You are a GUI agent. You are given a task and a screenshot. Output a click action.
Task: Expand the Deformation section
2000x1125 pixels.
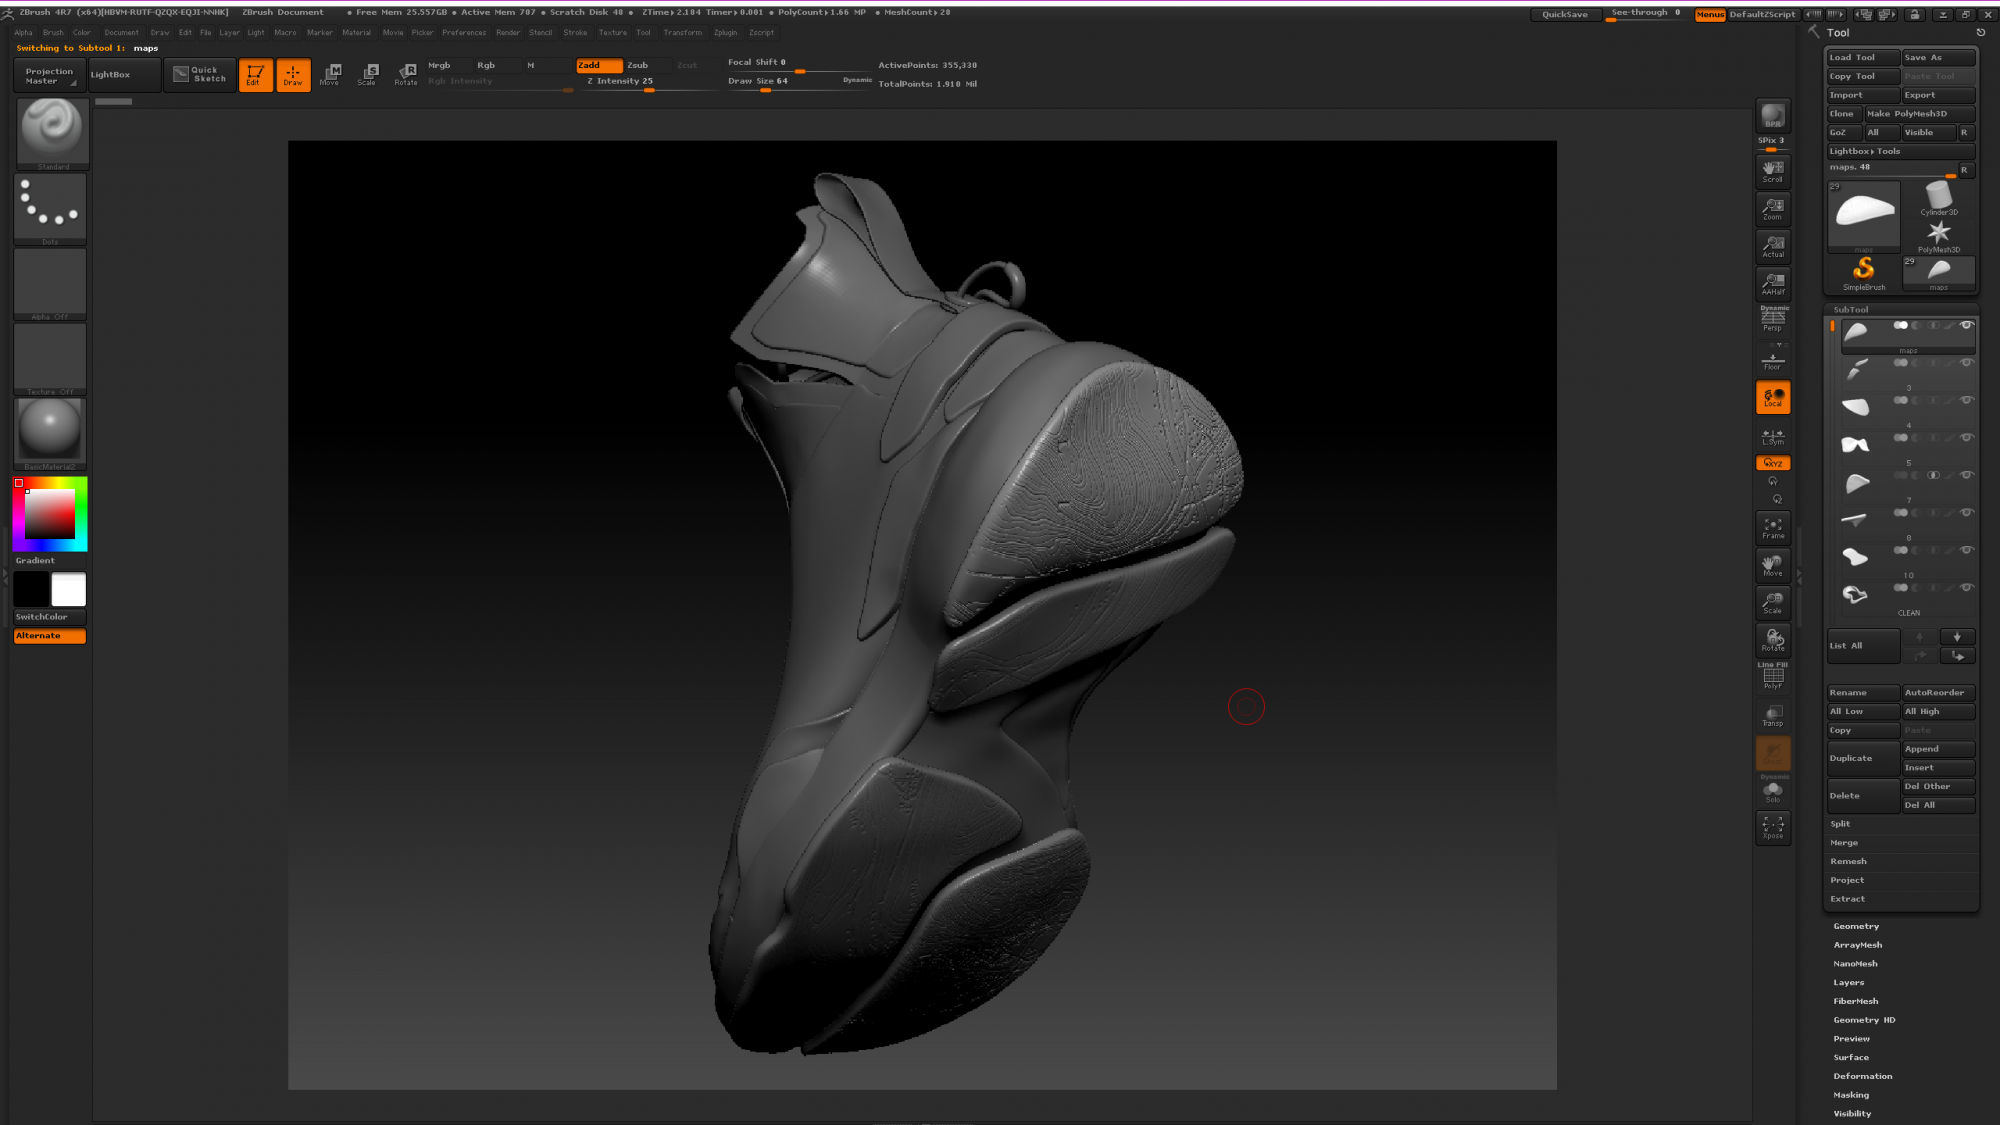[1862, 1076]
